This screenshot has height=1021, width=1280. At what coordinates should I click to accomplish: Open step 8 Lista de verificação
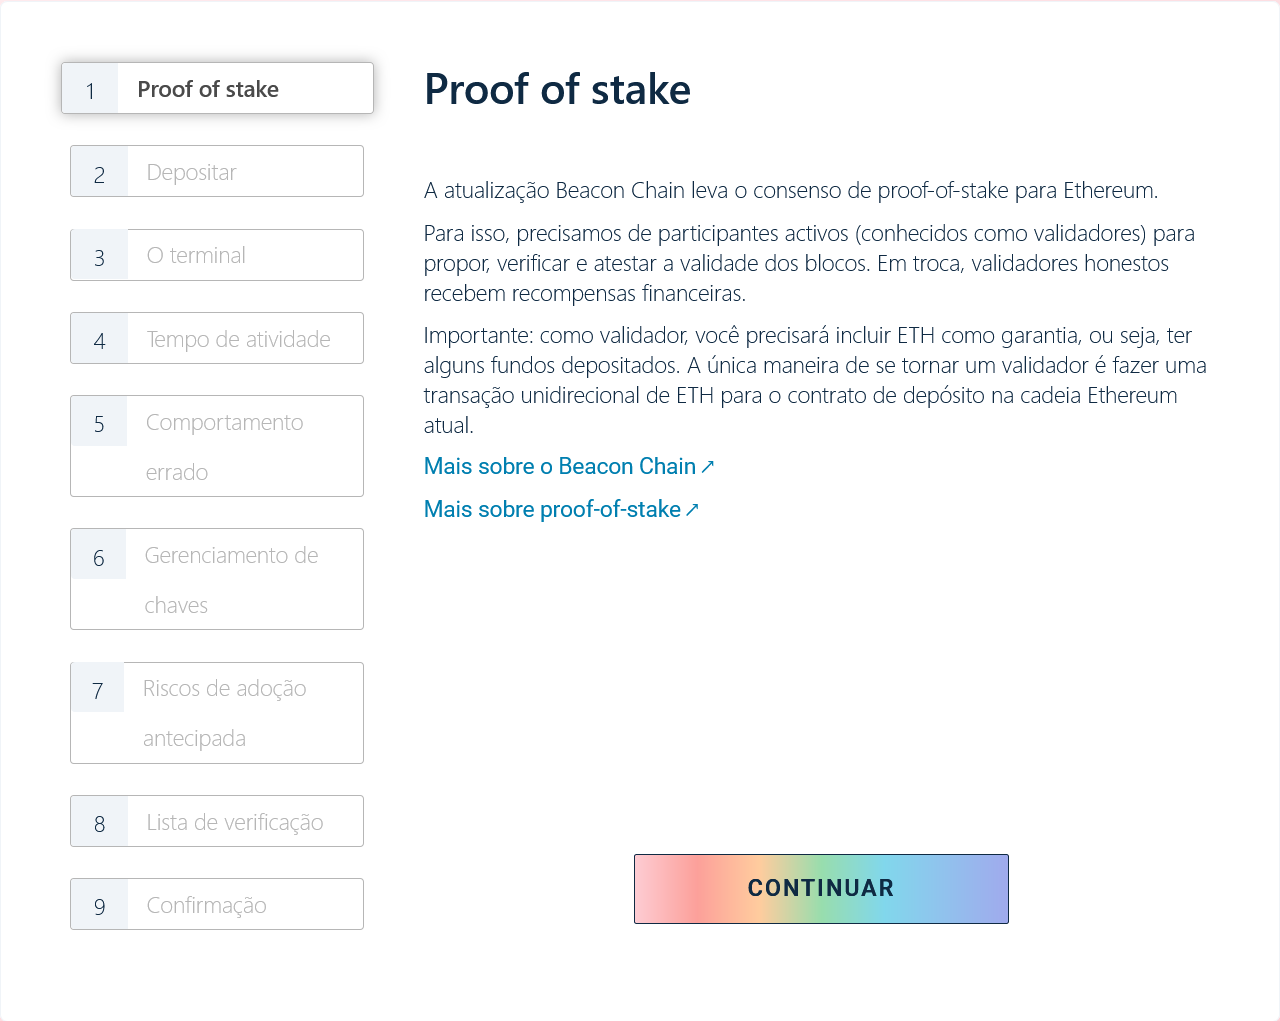point(216,821)
